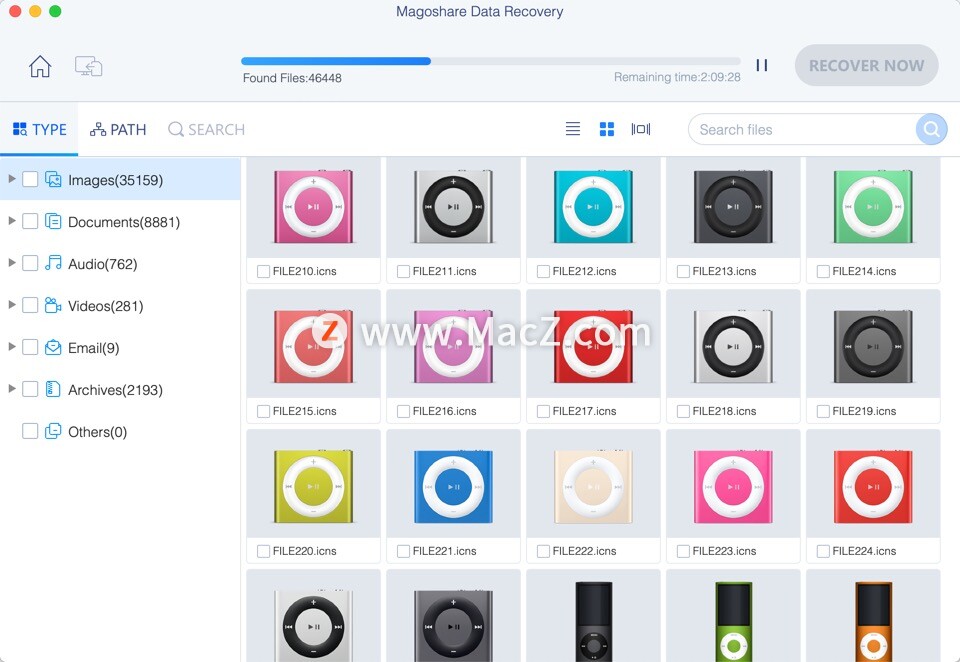Check the Email(9) checkbox
960x662 pixels.
click(x=30, y=347)
